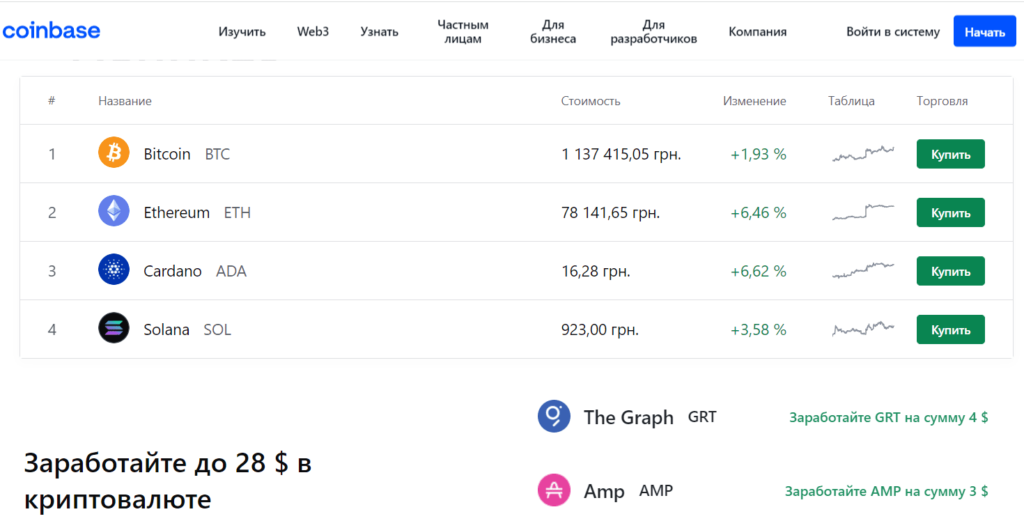Image resolution: width=1024 pixels, height=521 pixels.
Task: Open the Компания menu
Action: click(x=758, y=32)
